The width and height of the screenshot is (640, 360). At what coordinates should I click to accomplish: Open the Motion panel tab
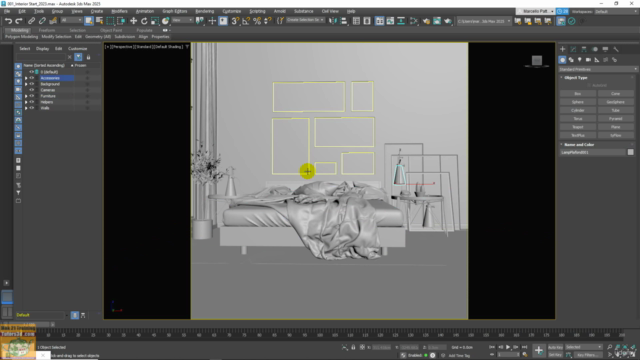coord(595,49)
